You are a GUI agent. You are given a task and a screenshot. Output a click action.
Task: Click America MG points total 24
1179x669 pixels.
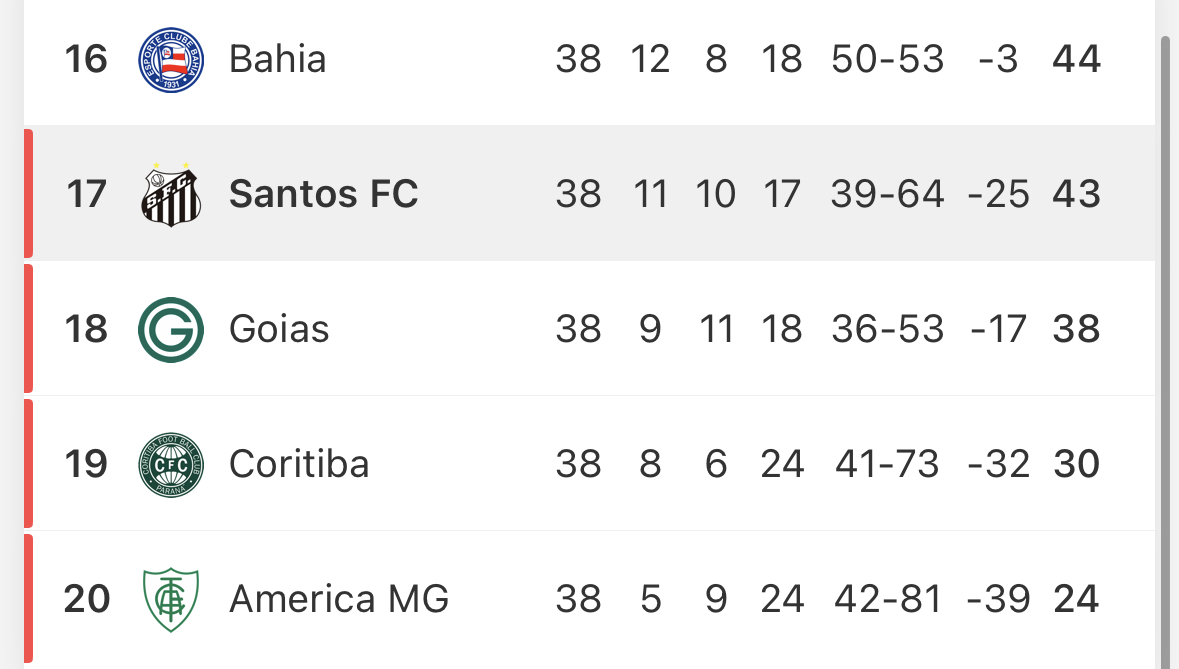coord(1077,599)
